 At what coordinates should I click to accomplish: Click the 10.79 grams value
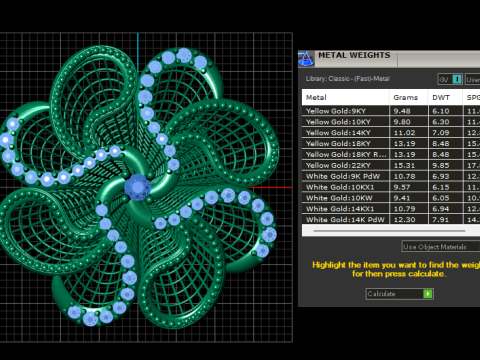pyautogui.click(x=404, y=209)
